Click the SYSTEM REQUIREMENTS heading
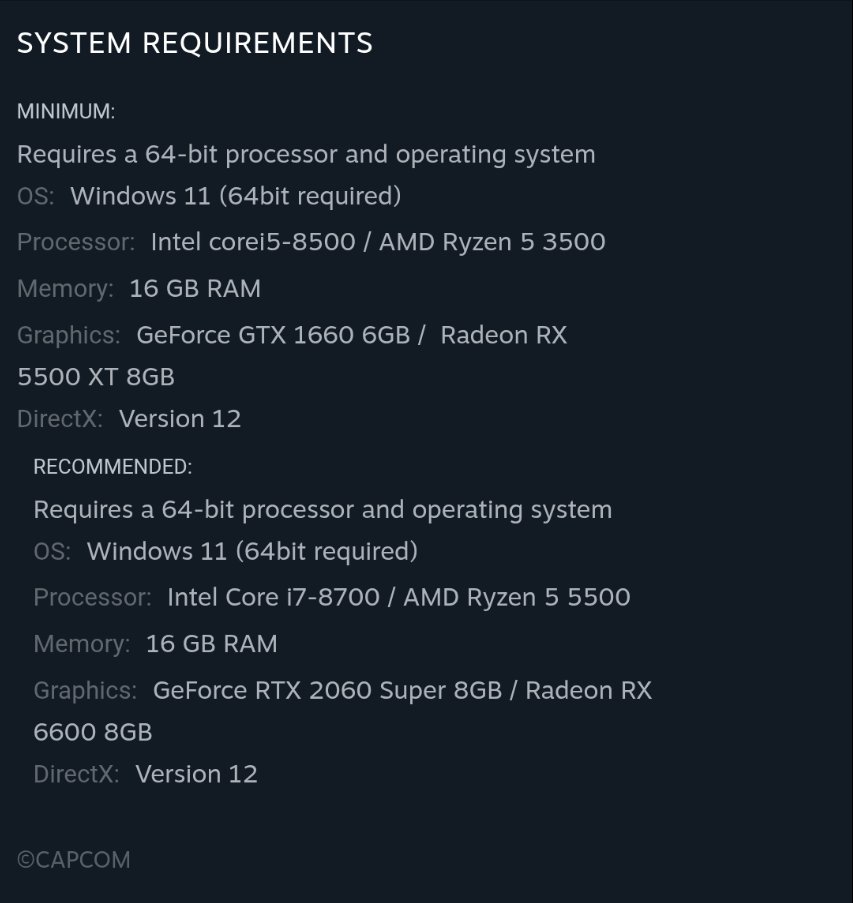This screenshot has width=853, height=903. (x=195, y=44)
